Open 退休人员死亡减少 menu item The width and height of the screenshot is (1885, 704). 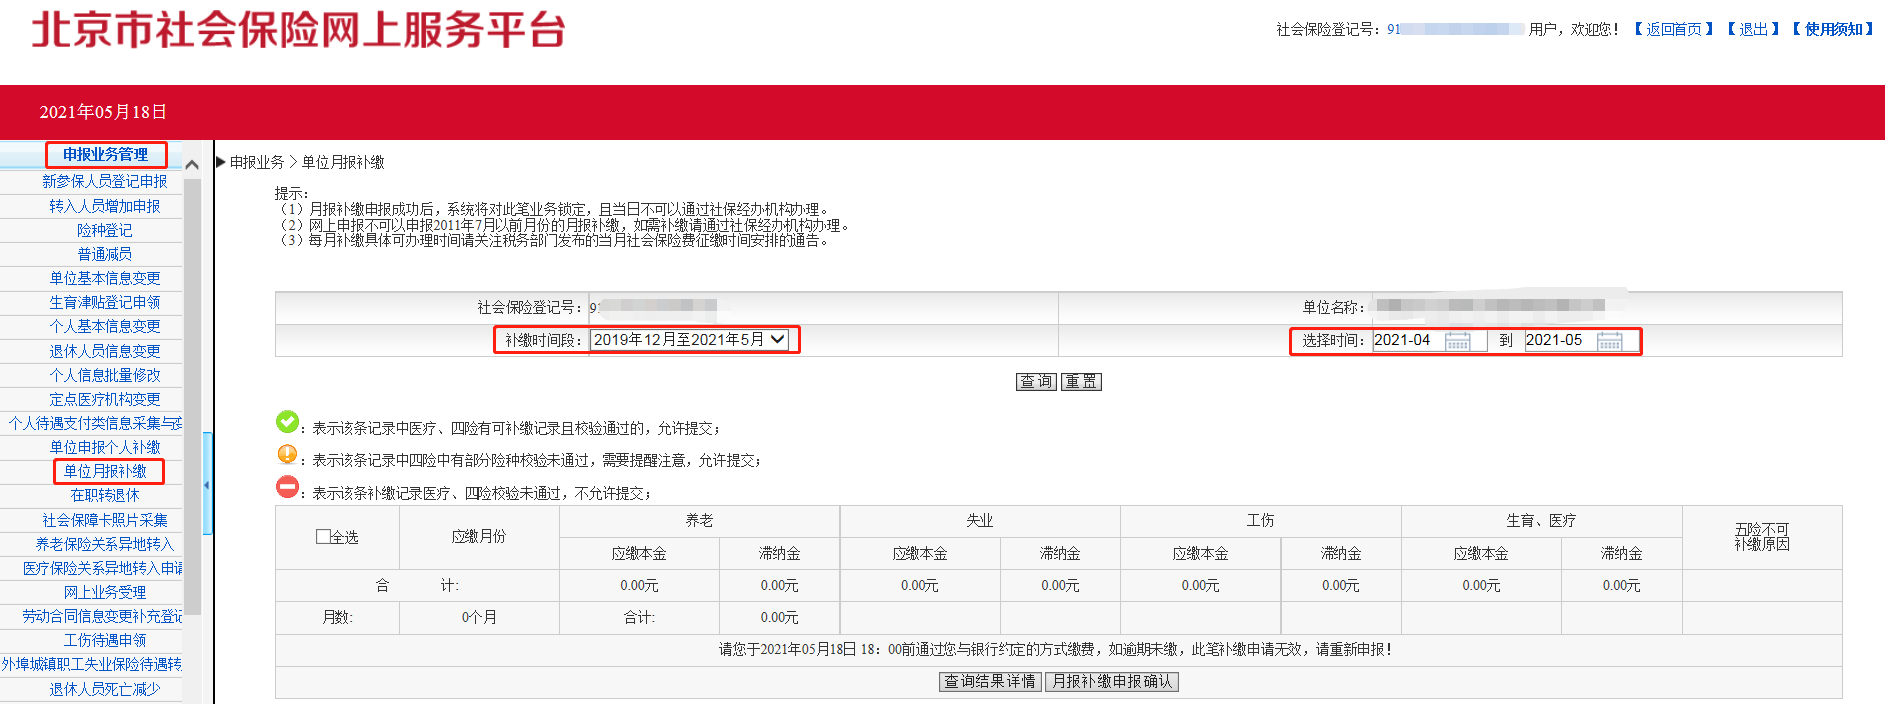click(105, 689)
